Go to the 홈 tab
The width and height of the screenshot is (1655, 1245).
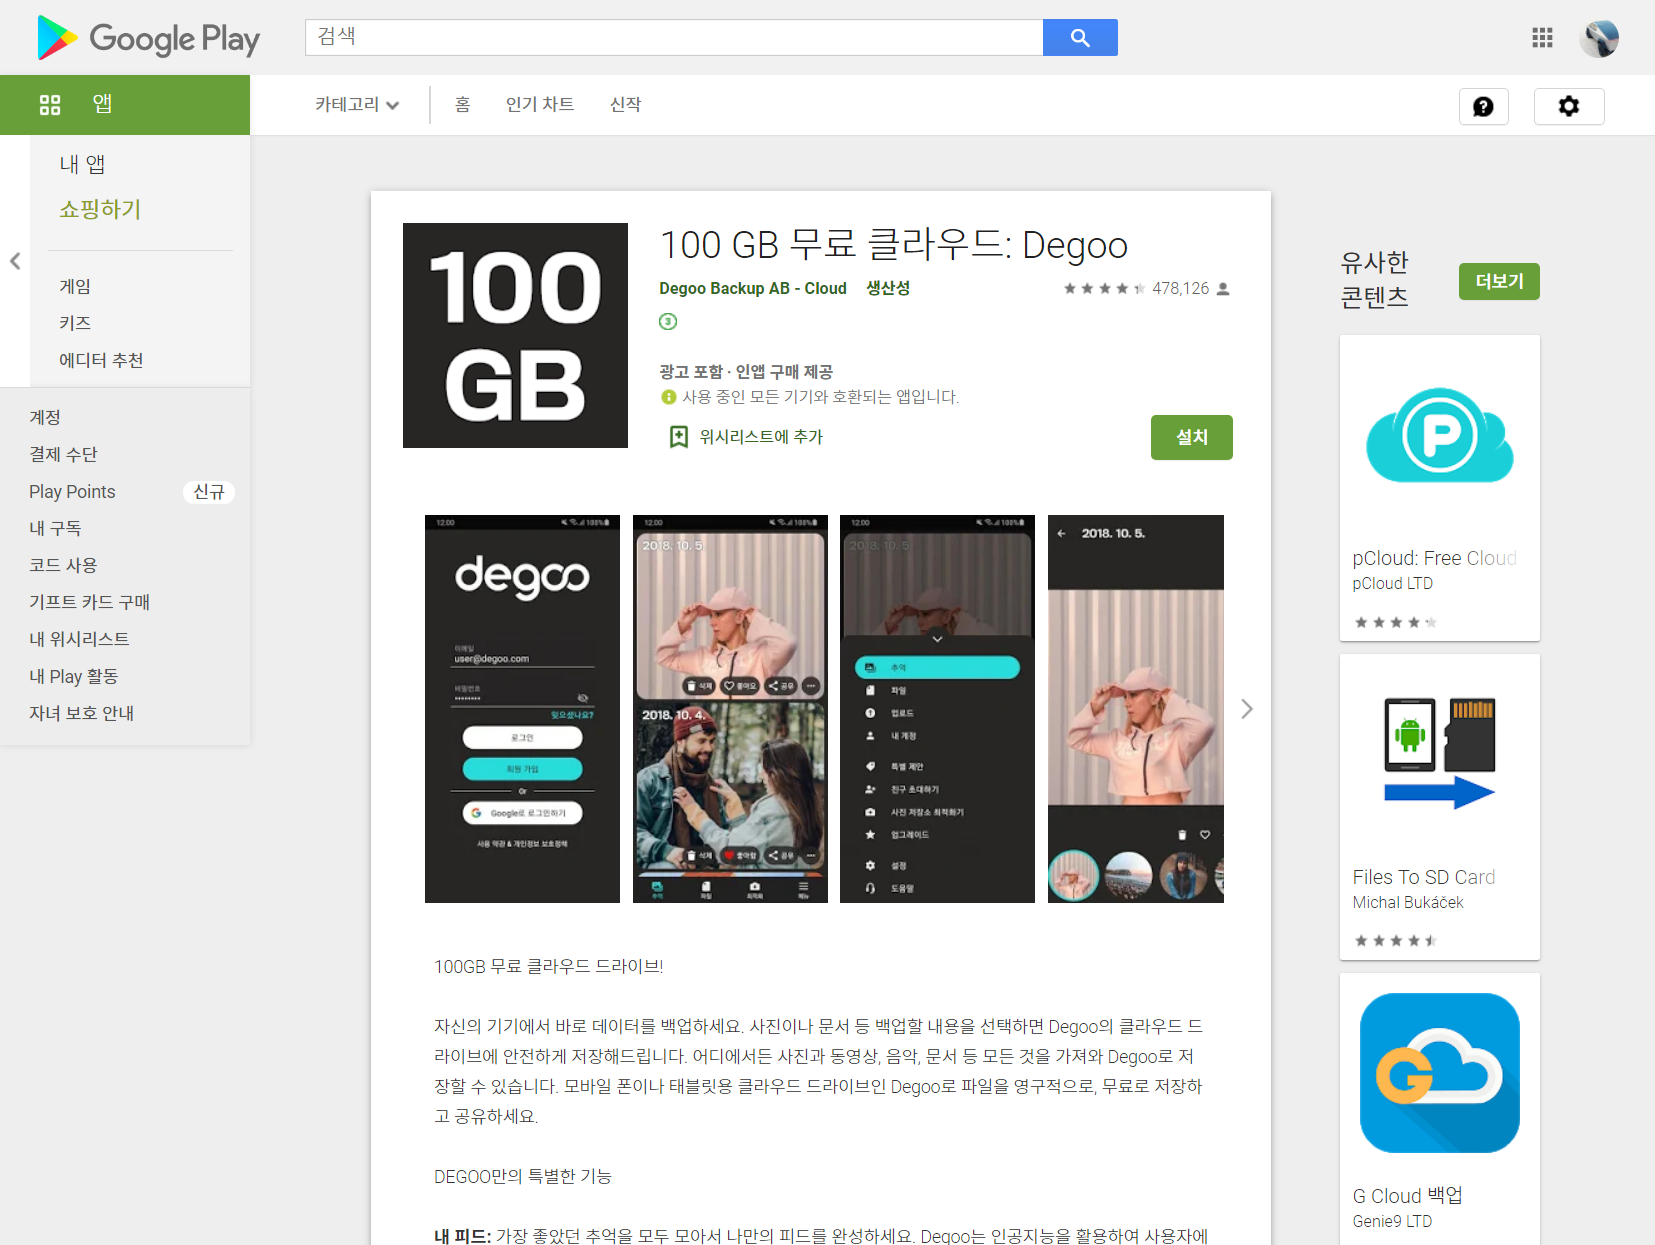[x=462, y=104]
